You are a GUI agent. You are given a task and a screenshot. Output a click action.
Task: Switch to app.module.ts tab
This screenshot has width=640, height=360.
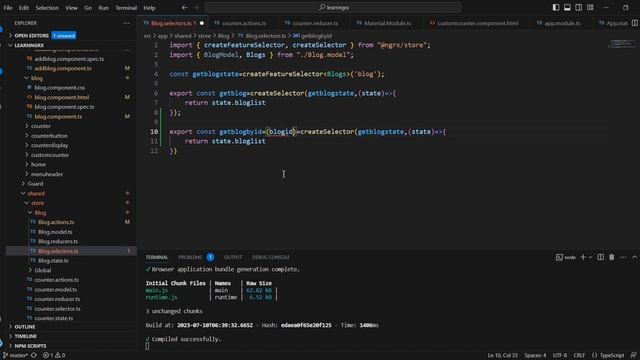click(562, 23)
